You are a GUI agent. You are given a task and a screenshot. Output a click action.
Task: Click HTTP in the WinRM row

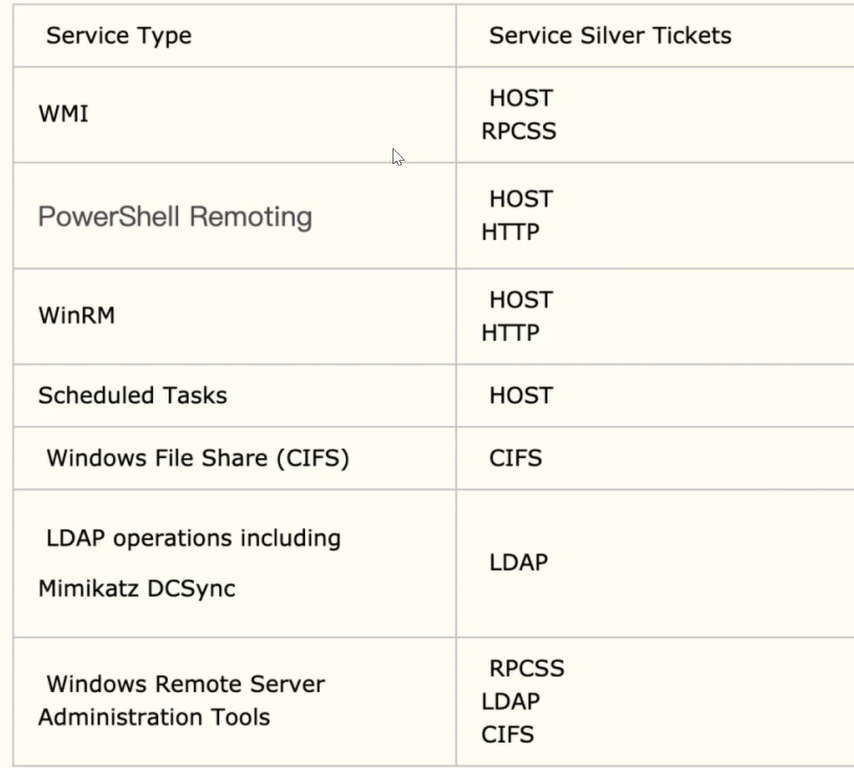pyautogui.click(x=510, y=333)
